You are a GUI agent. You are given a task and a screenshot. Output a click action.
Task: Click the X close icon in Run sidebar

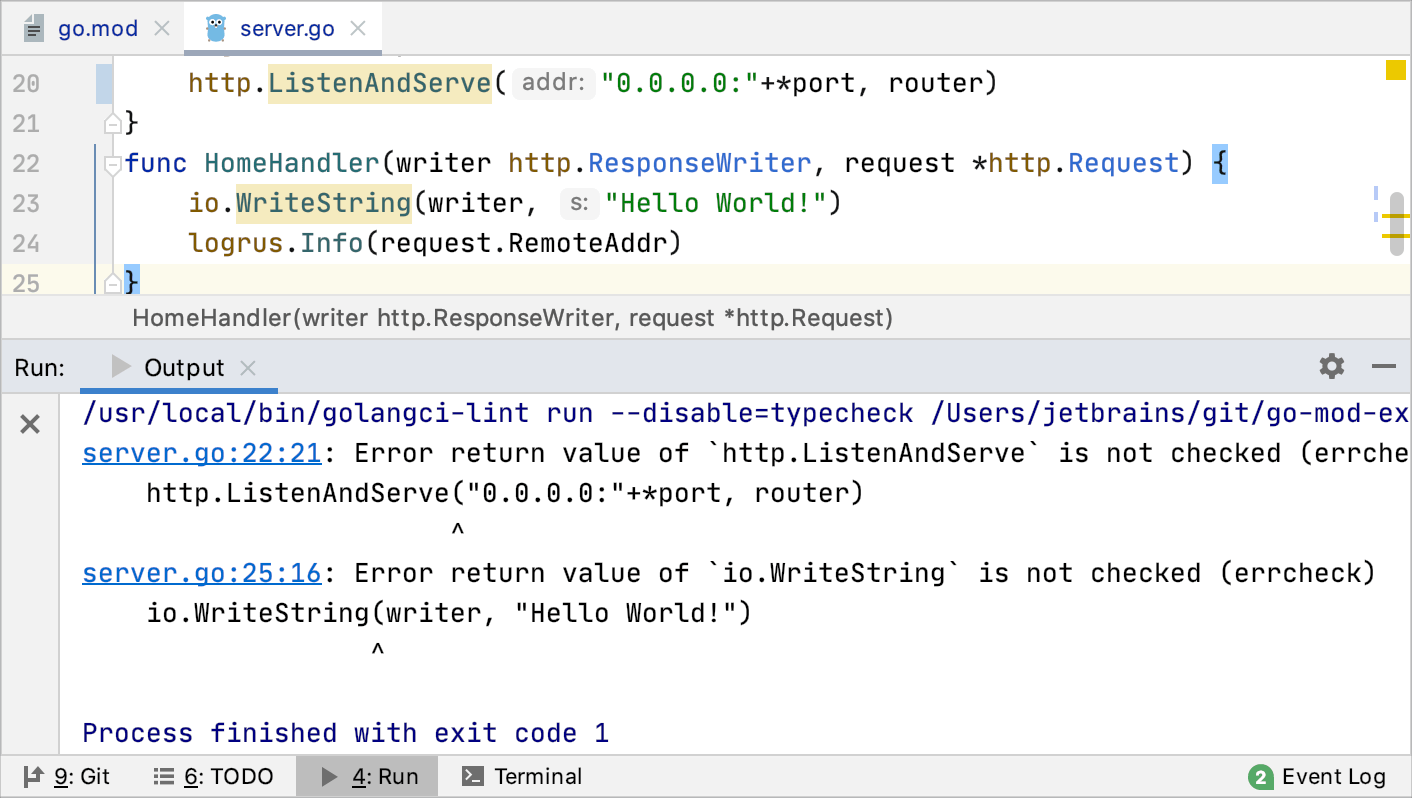pyautogui.click(x=30, y=425)
